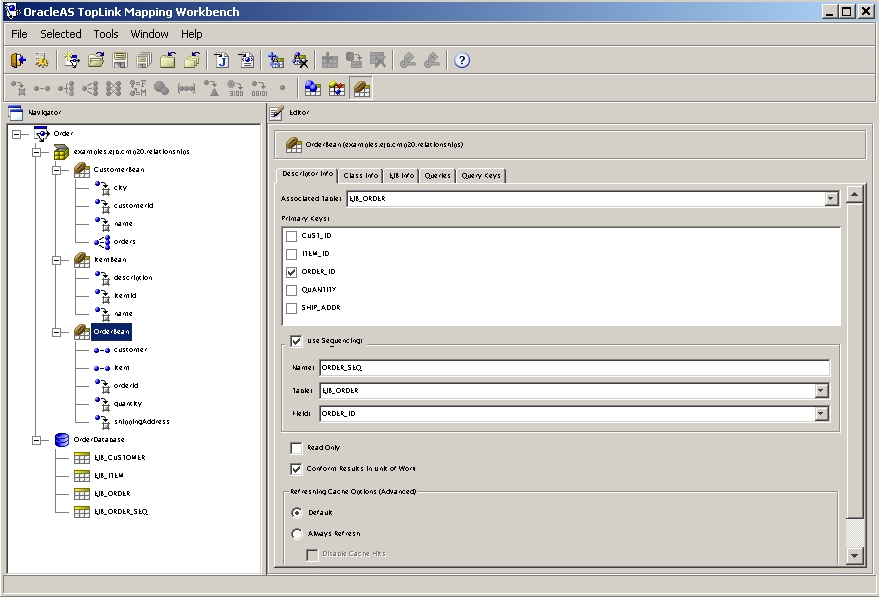Collapse the OrderDatabase tree node
The width and height of the screenshot is (879, 597).
click(37, 440)
